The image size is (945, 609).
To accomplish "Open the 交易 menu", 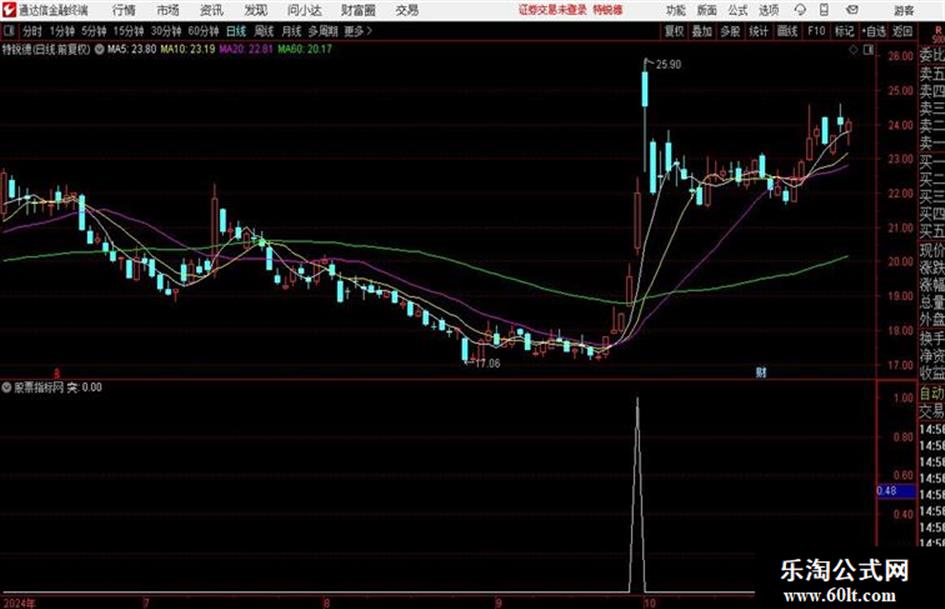I will click(x=407, y=10).
